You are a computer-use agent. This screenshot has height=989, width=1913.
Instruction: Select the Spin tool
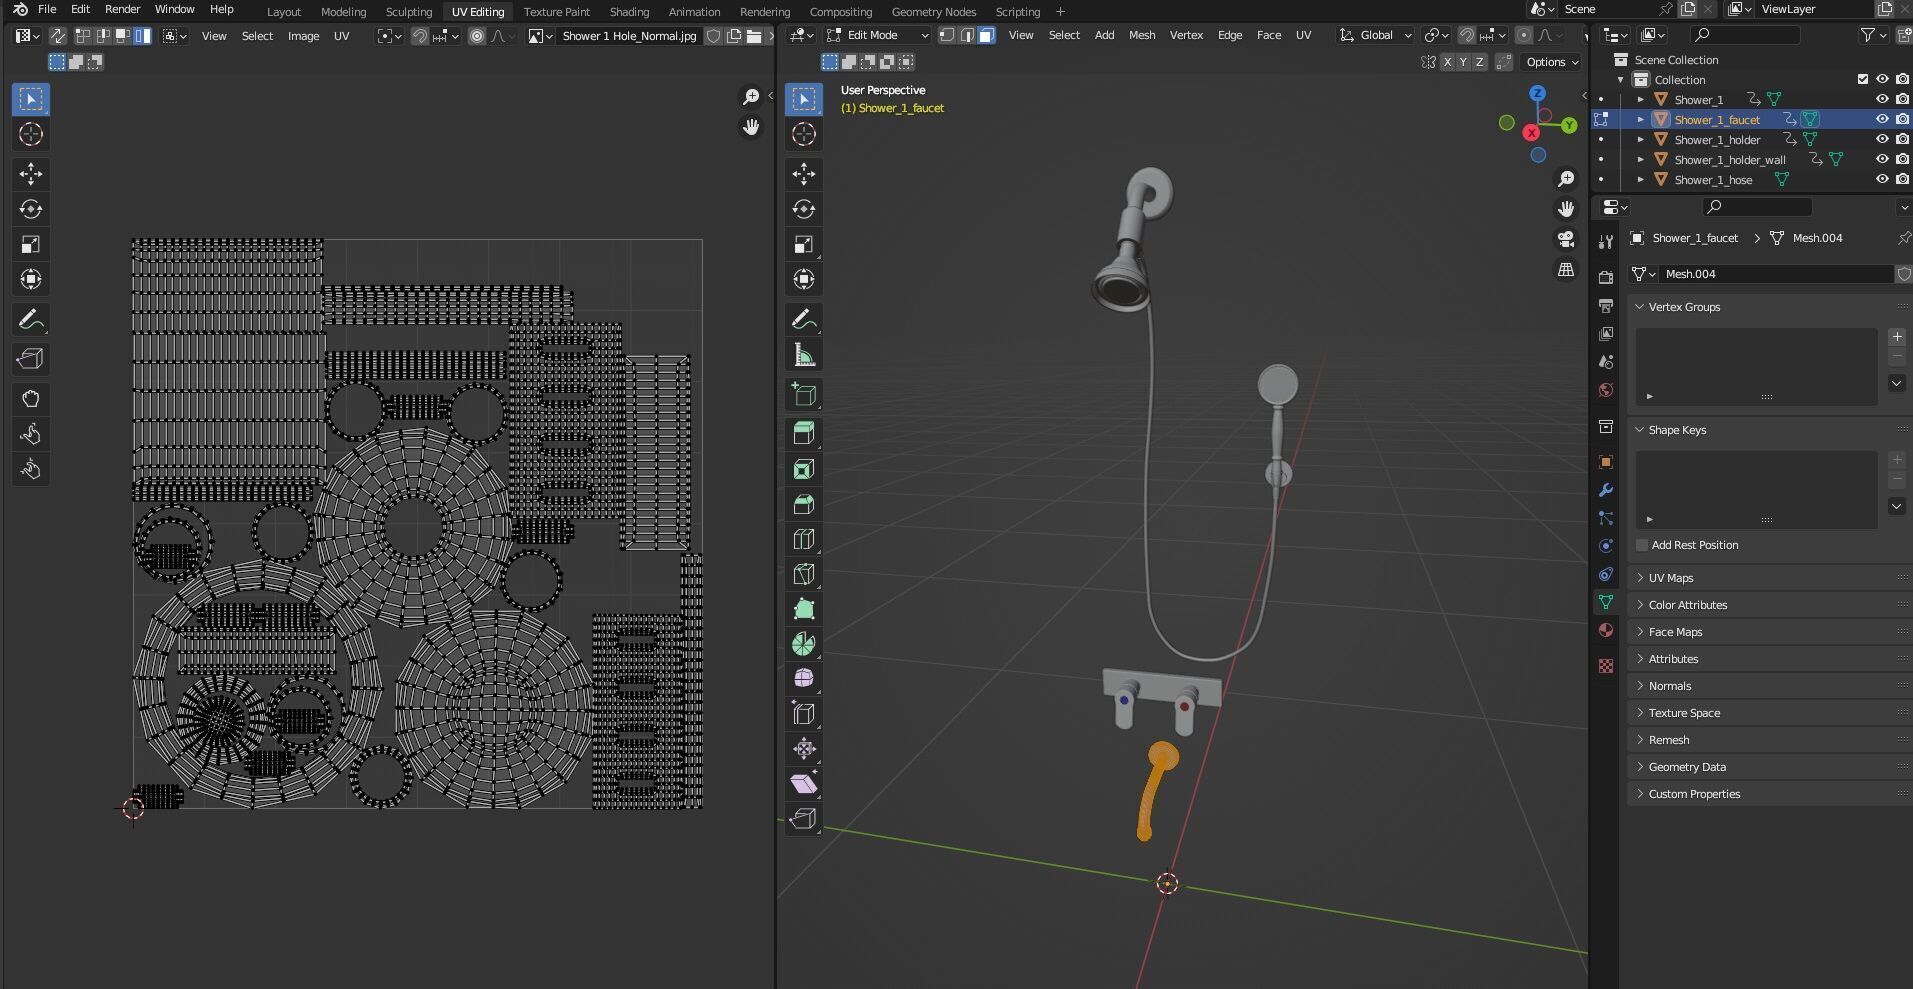804,644
